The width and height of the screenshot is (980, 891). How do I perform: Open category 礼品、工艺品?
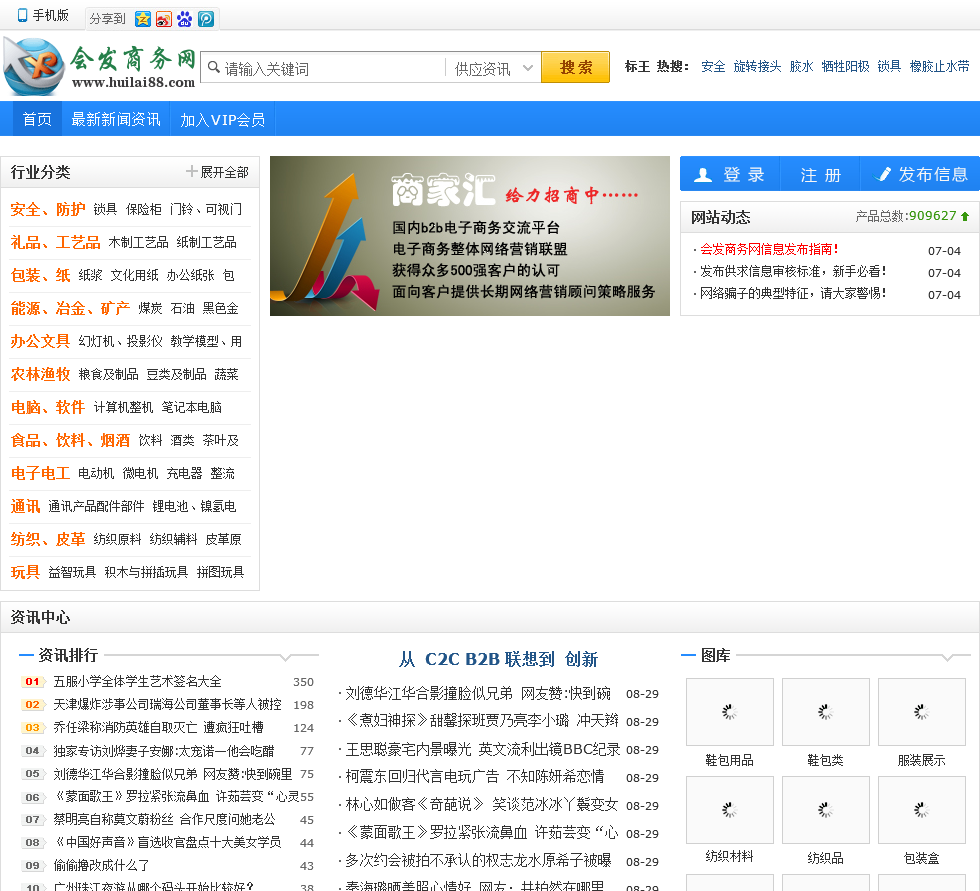[55, 242]
